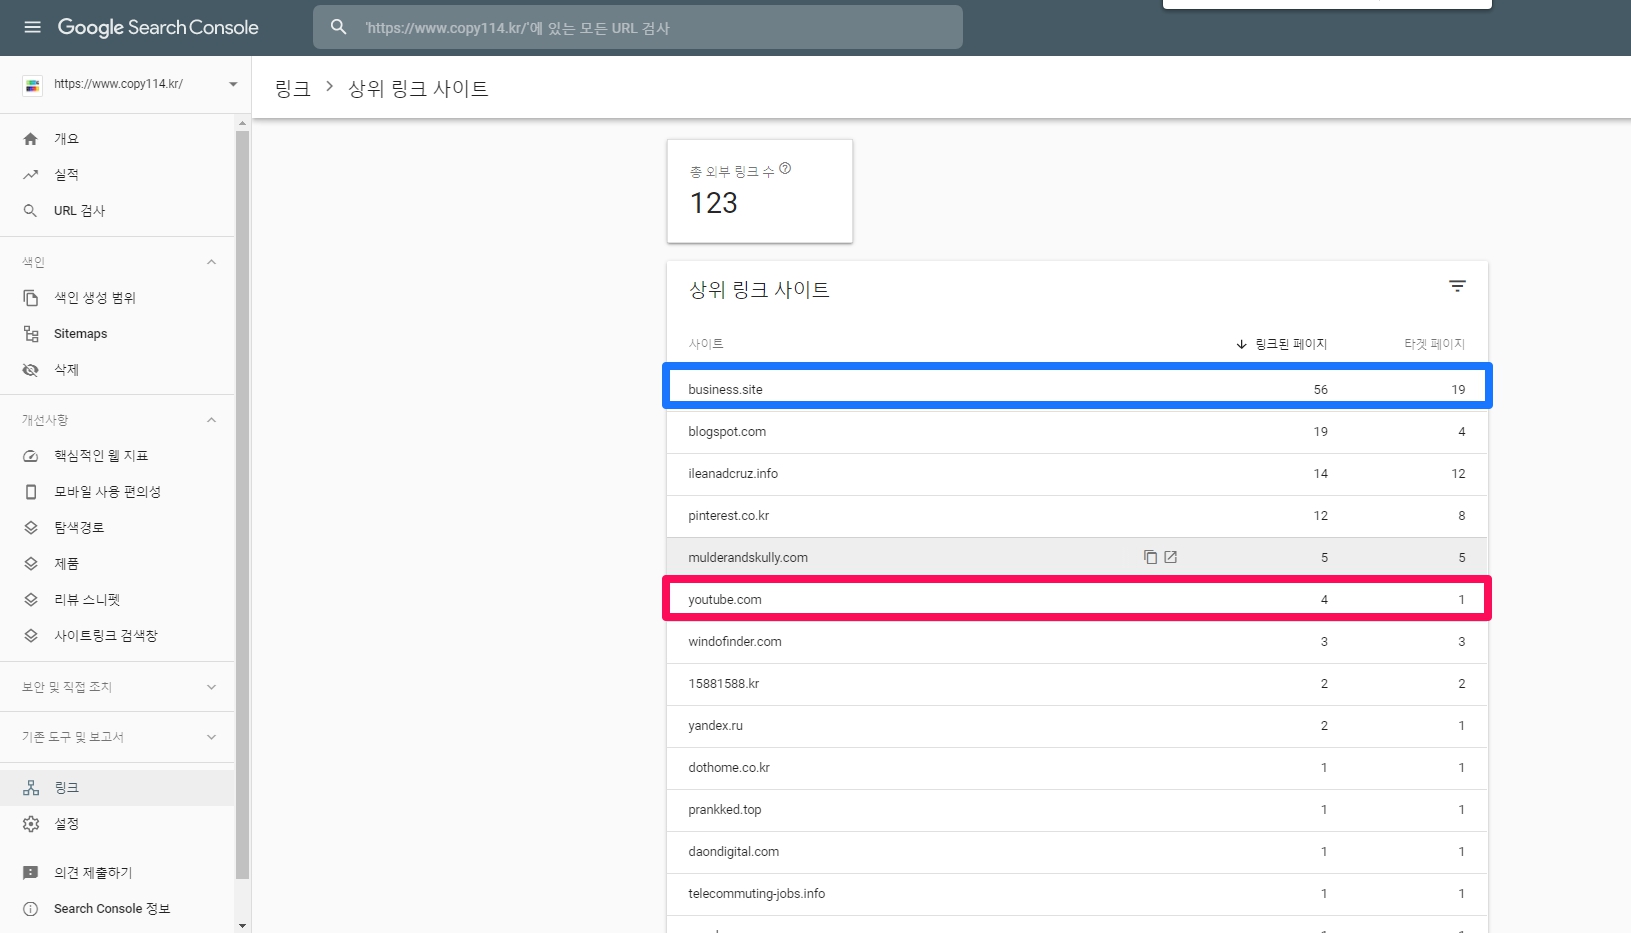The height and width of the screenshot is (933, 1631).
Task: Click the filter icon in 상위 링크 사이트 table
Action: click(x=1457, y=286)
